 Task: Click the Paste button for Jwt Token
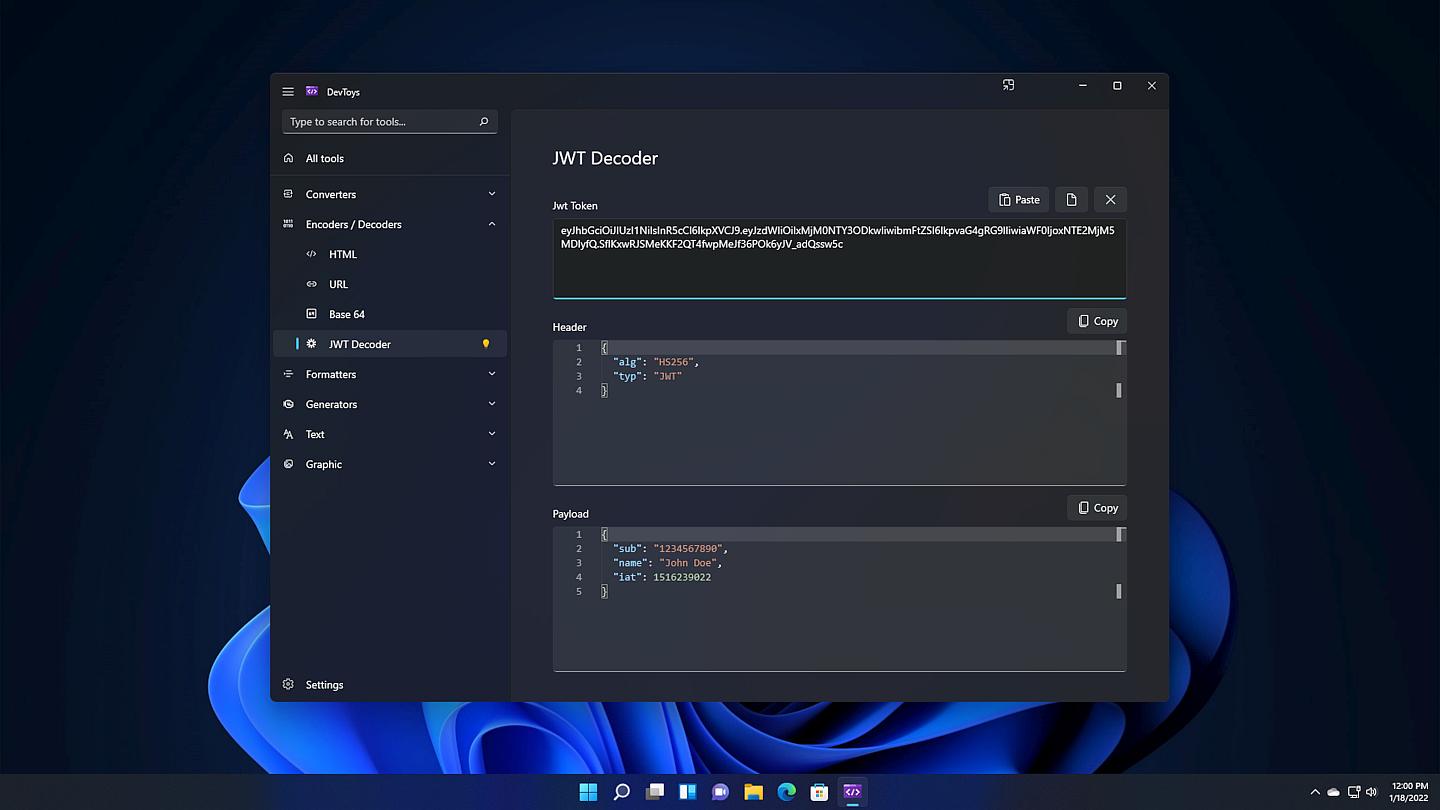[x=1019, y=200]
